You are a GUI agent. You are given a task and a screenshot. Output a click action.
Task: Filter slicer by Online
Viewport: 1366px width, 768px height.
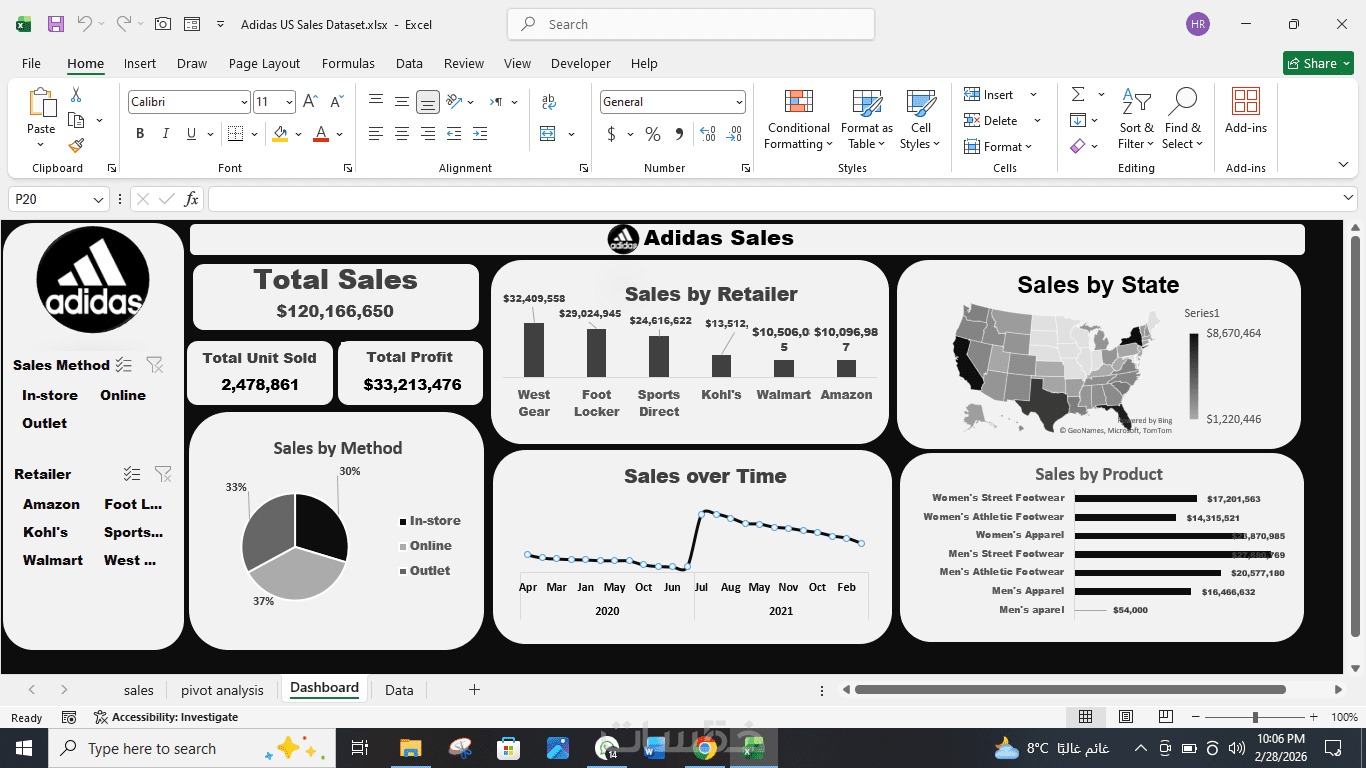click(x=123, y=395)
